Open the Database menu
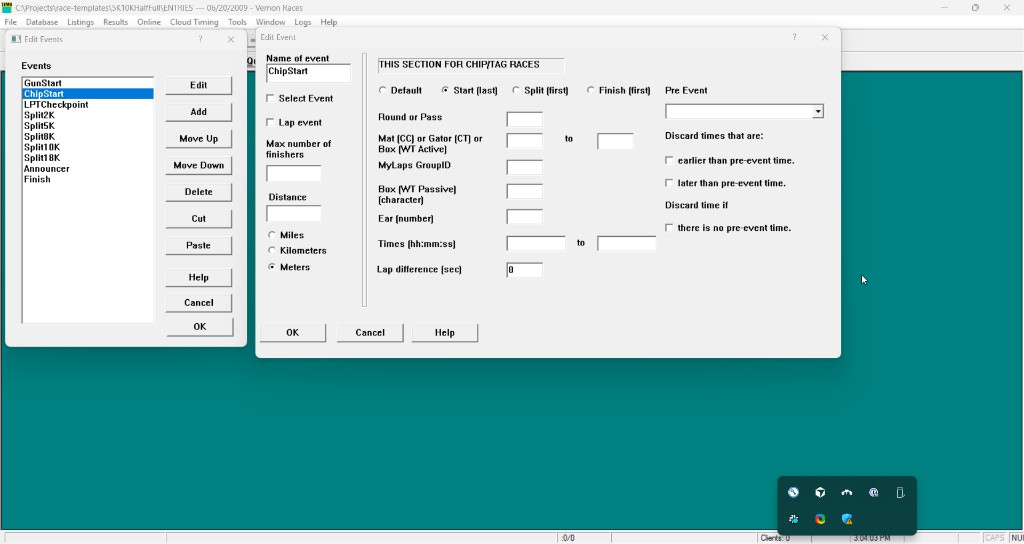Screen dimensions: 1024x544 [x=42, y=22]
